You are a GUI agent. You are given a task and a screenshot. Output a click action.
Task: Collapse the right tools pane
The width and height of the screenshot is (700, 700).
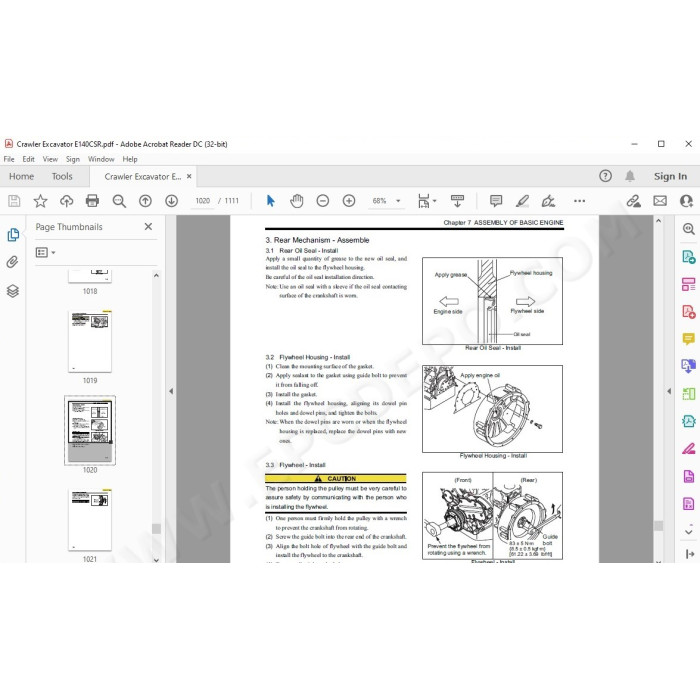point(689,554)
